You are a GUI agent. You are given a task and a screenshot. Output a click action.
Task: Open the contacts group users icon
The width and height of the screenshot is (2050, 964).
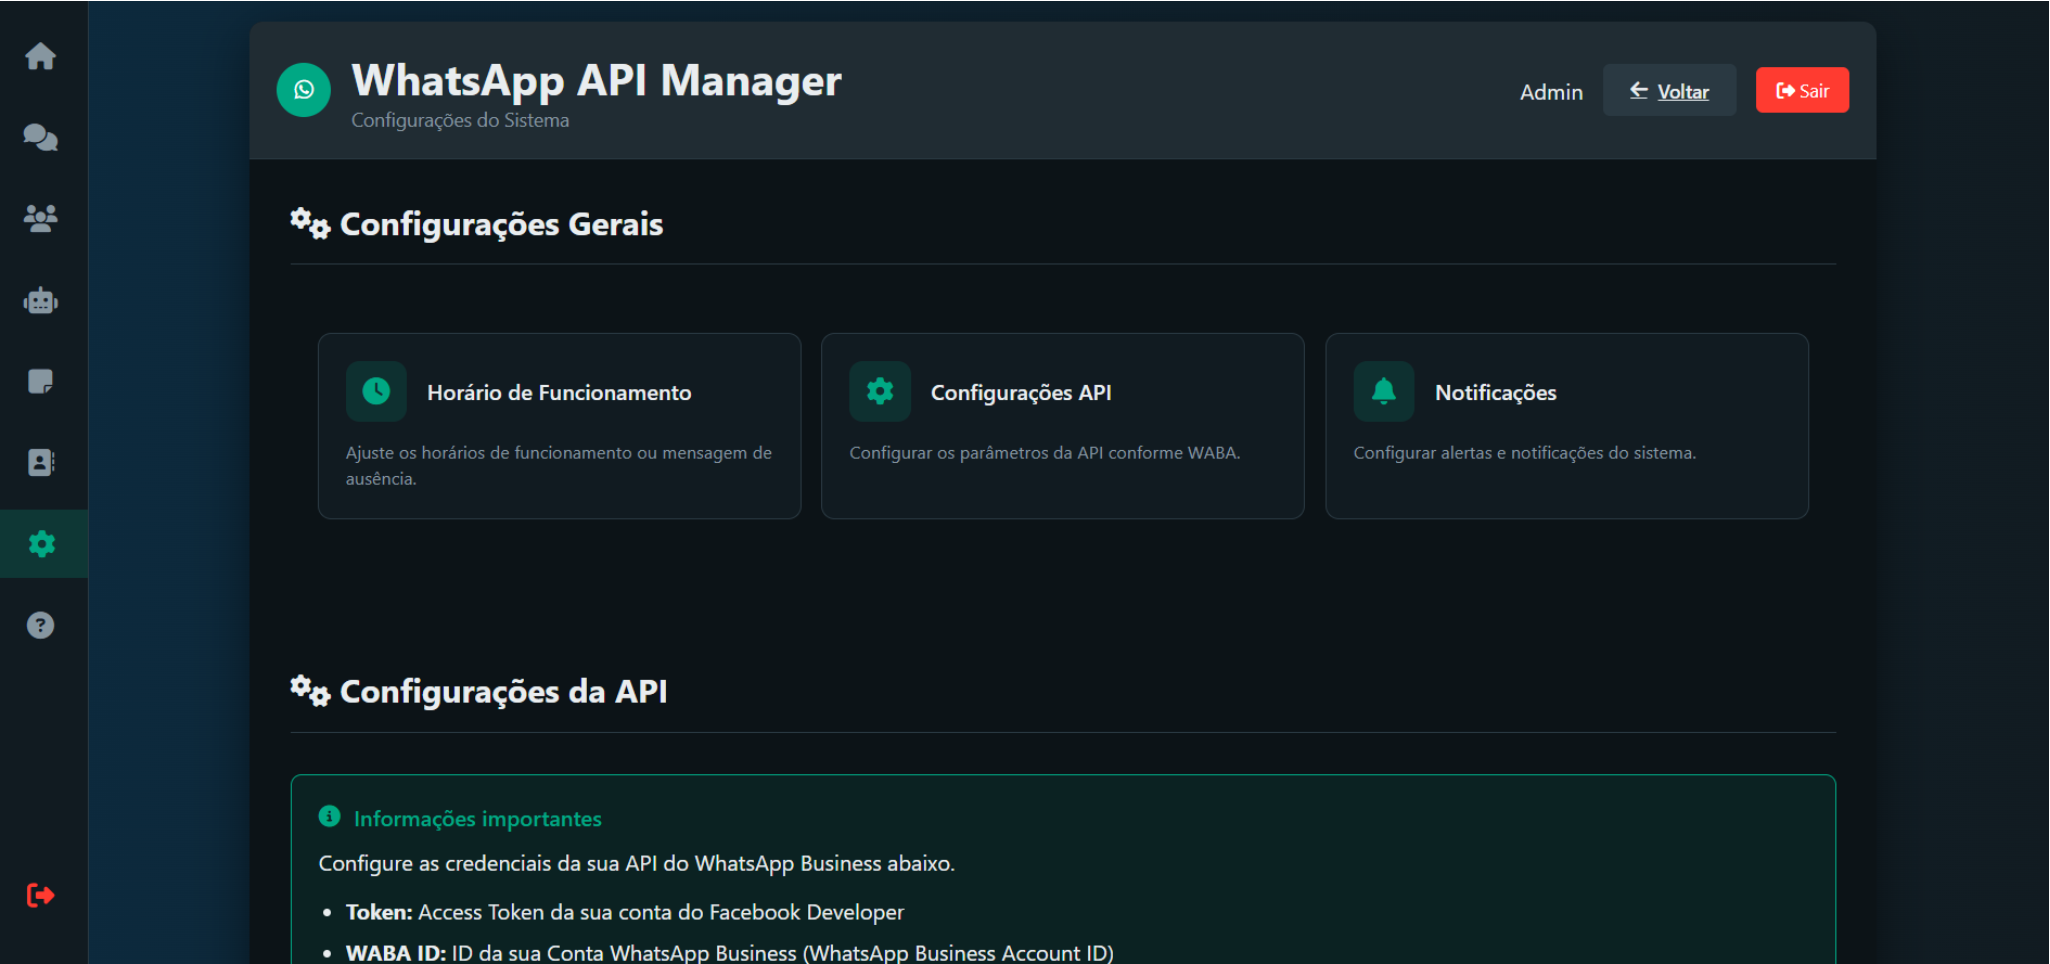40,218
